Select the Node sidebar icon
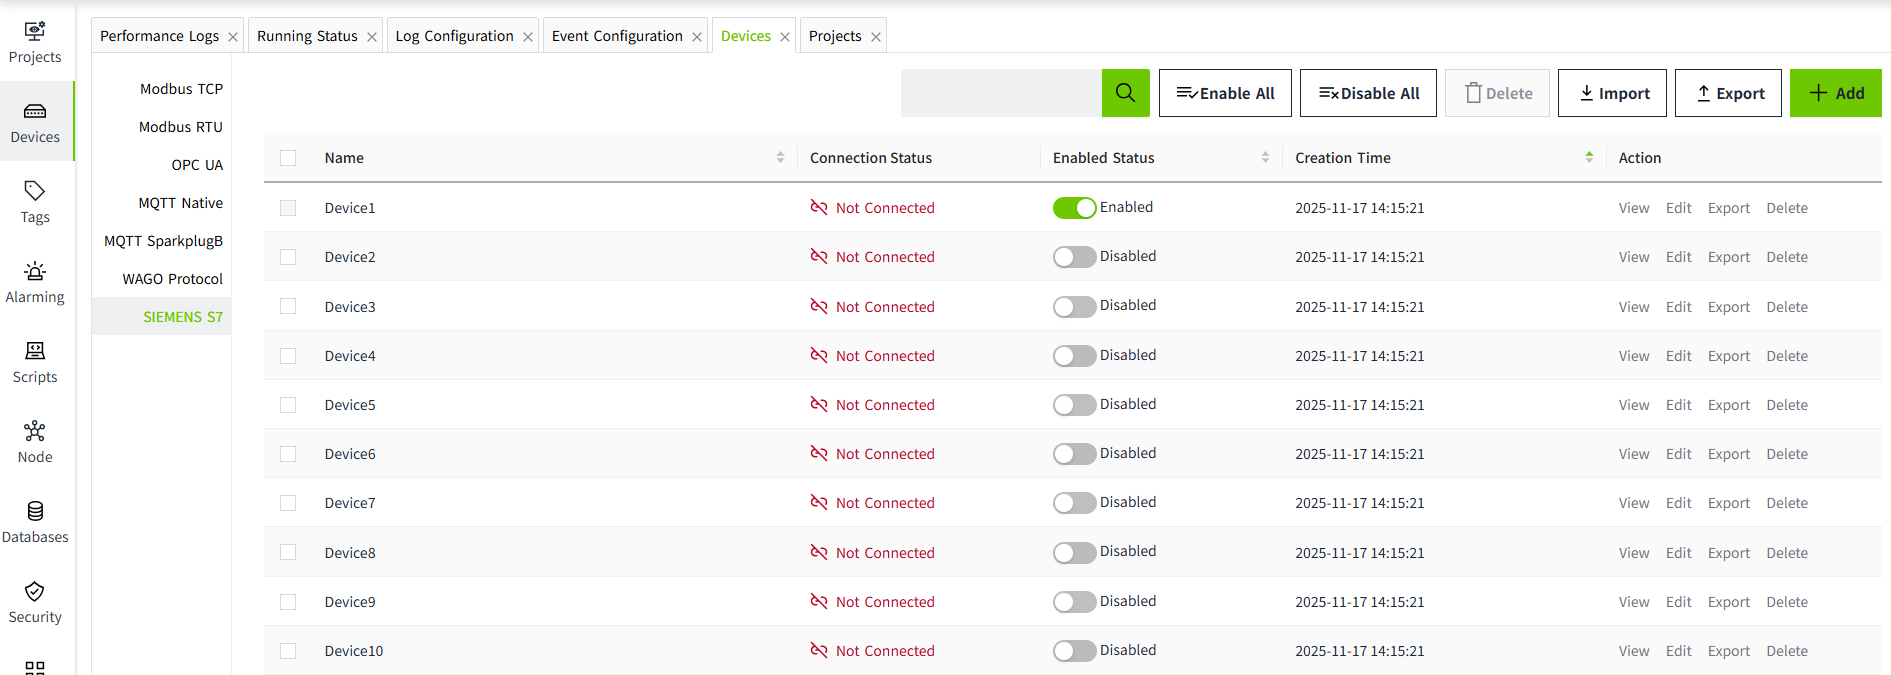 [35, 442]
